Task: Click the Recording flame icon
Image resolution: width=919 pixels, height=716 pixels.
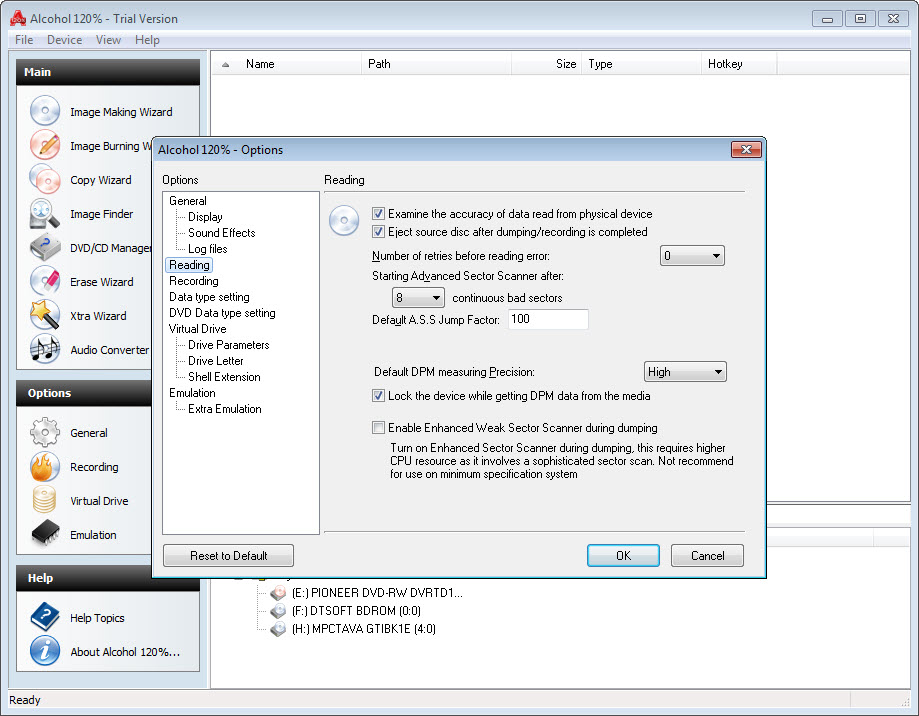Action: point(45,466)
